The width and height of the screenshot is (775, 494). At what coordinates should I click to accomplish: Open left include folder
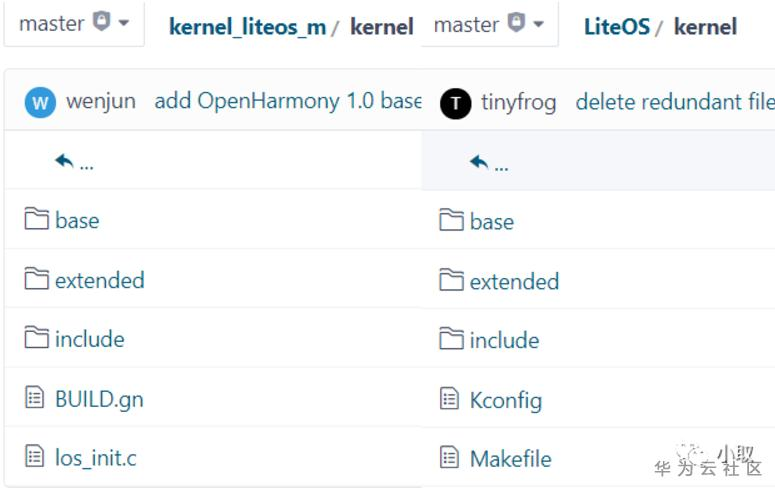pos(89,340)
